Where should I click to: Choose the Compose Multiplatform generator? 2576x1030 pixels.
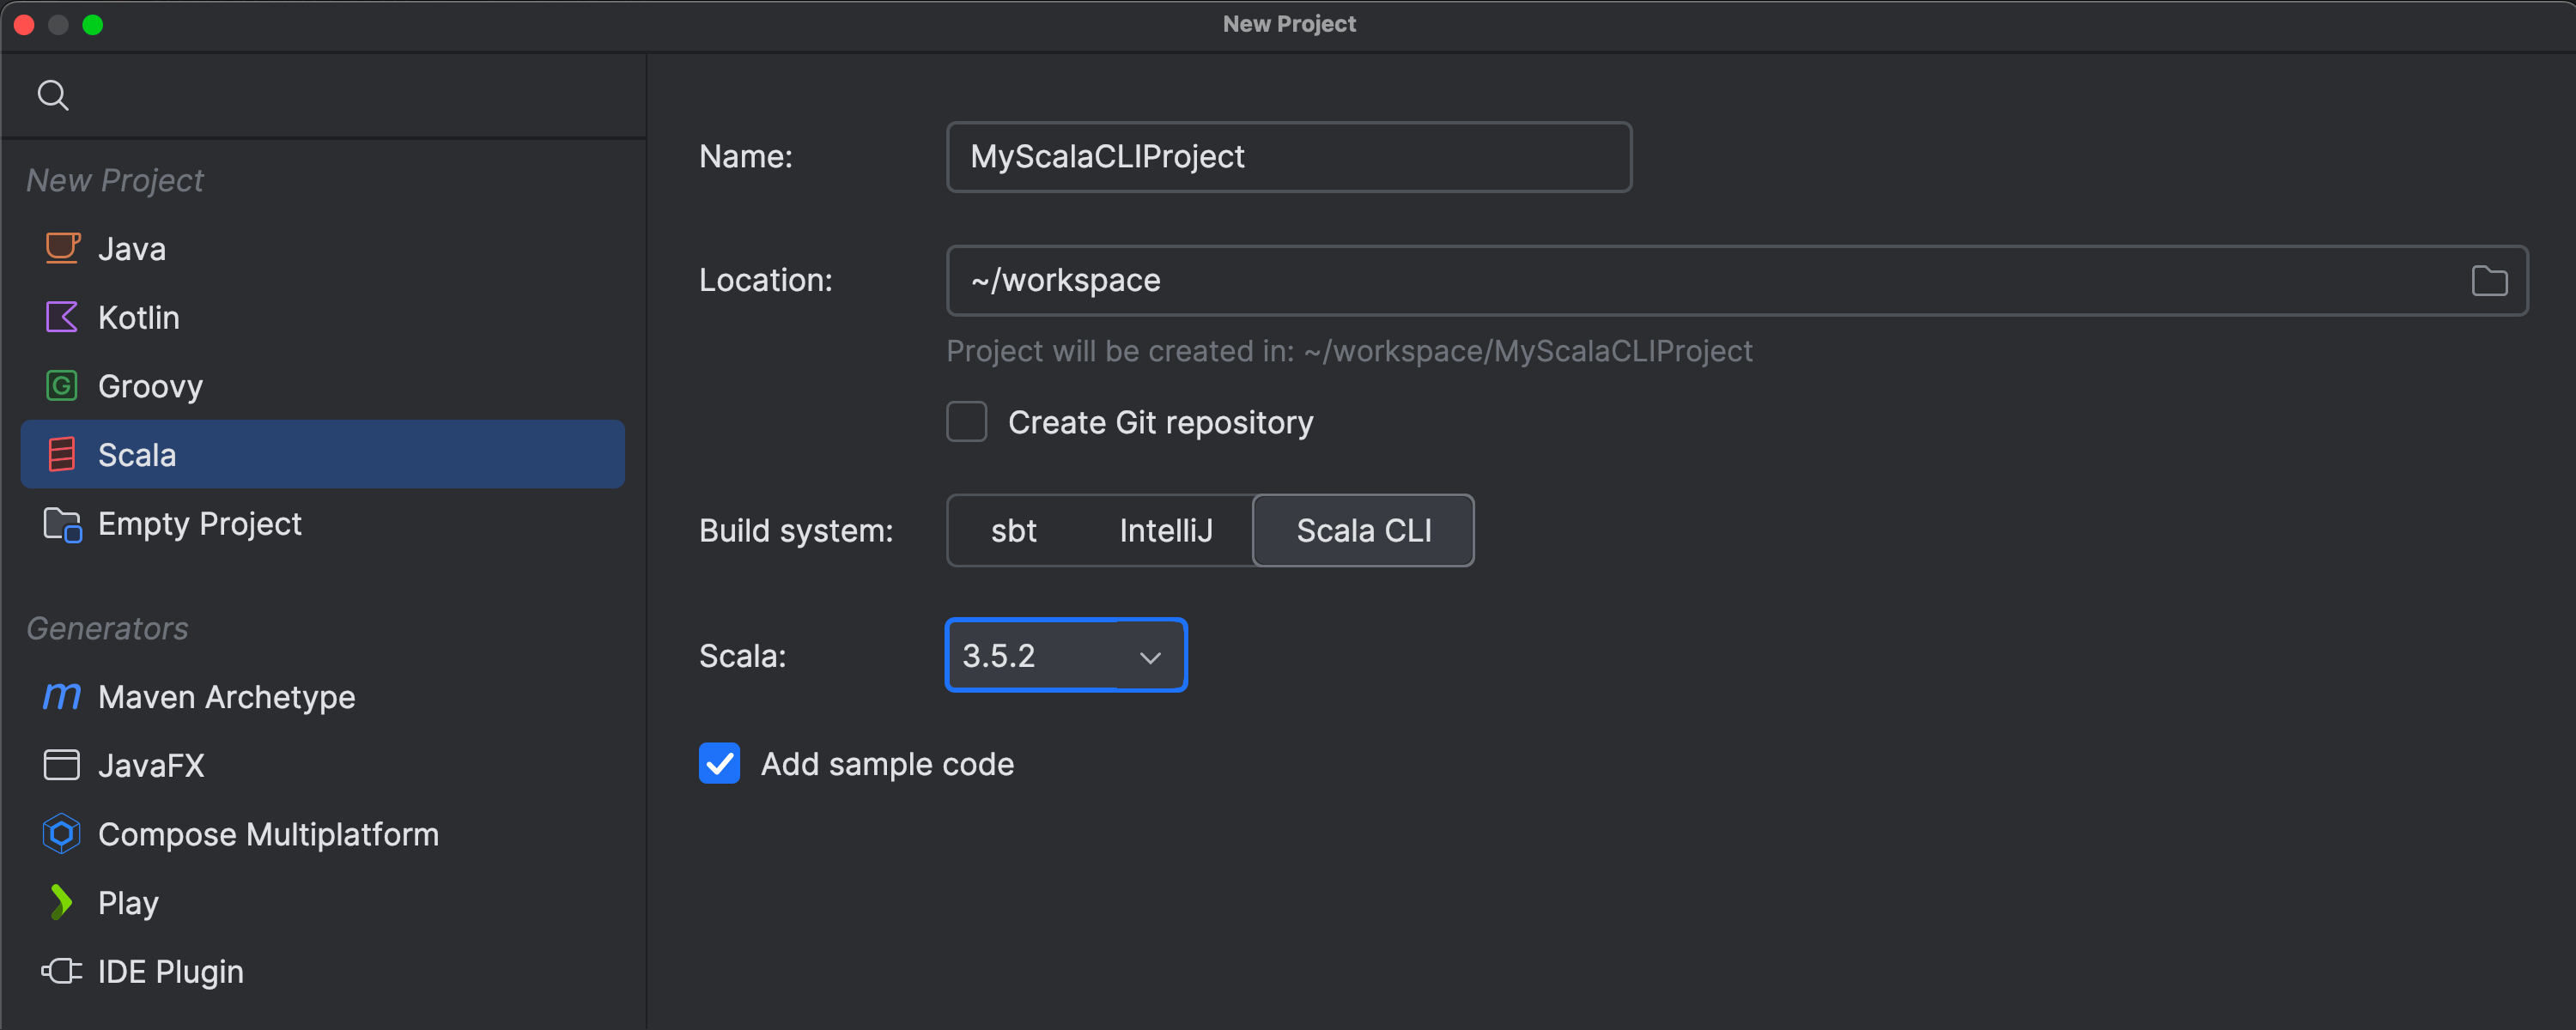pos(61,833)
